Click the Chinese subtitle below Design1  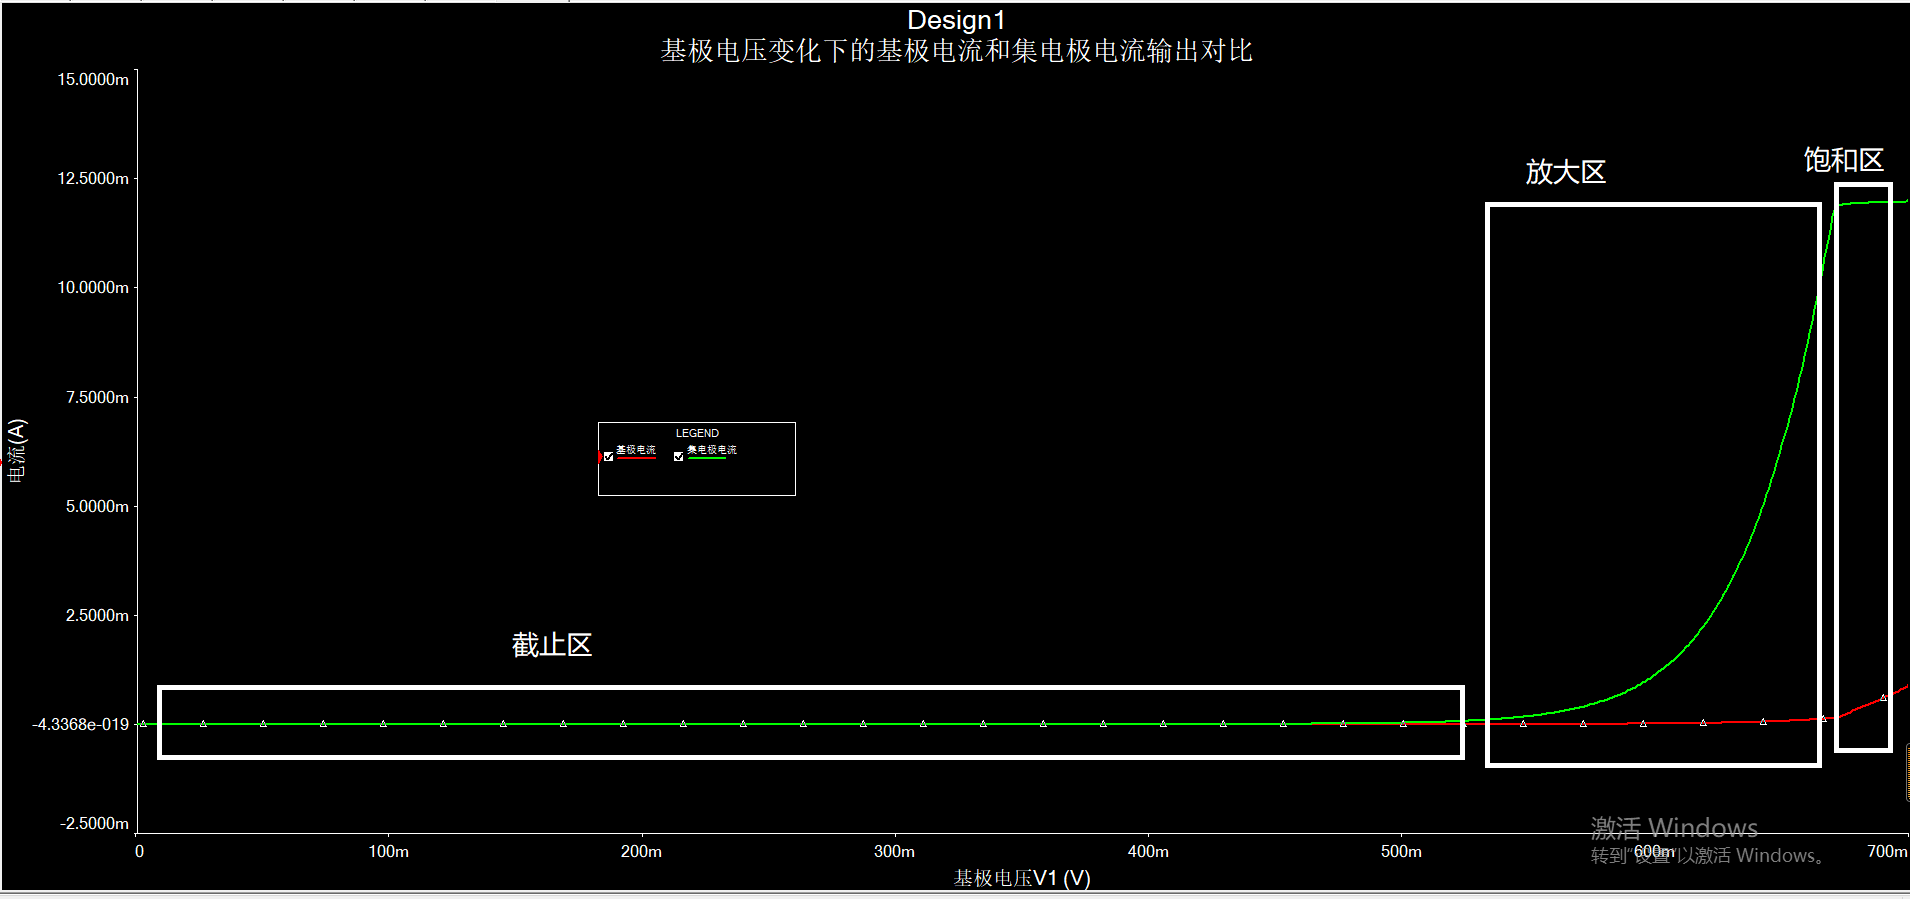click(x=955, y=51)
